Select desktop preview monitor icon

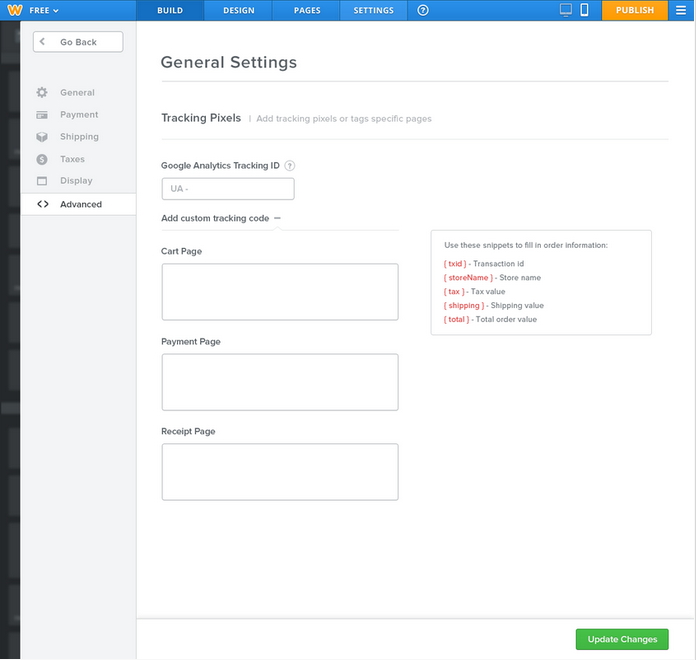tap(566, 10)
